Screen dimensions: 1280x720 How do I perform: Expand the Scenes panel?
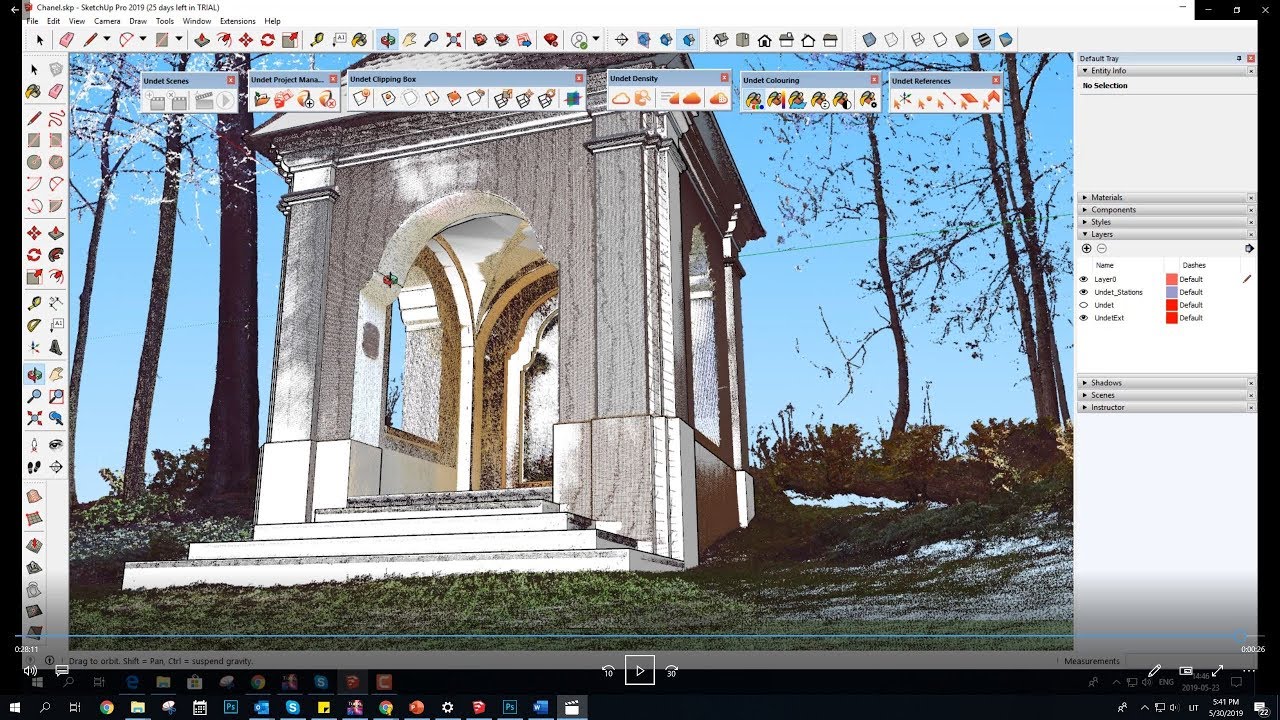[x=1166, y=395]
